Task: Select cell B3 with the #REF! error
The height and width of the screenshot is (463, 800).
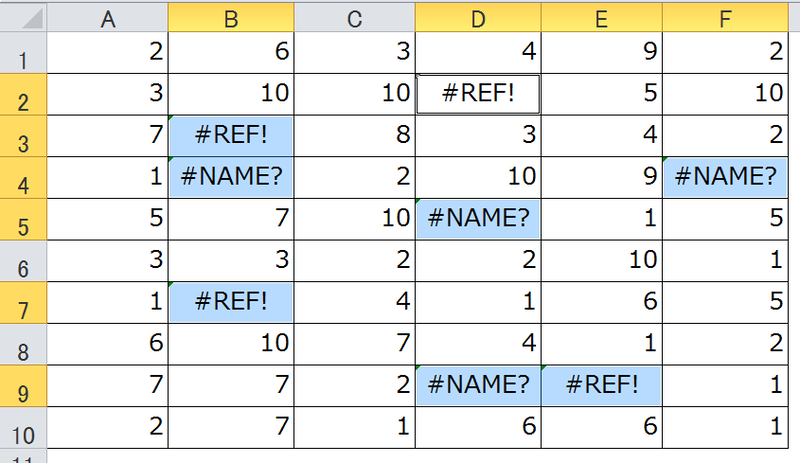Action: pos(231,135)
